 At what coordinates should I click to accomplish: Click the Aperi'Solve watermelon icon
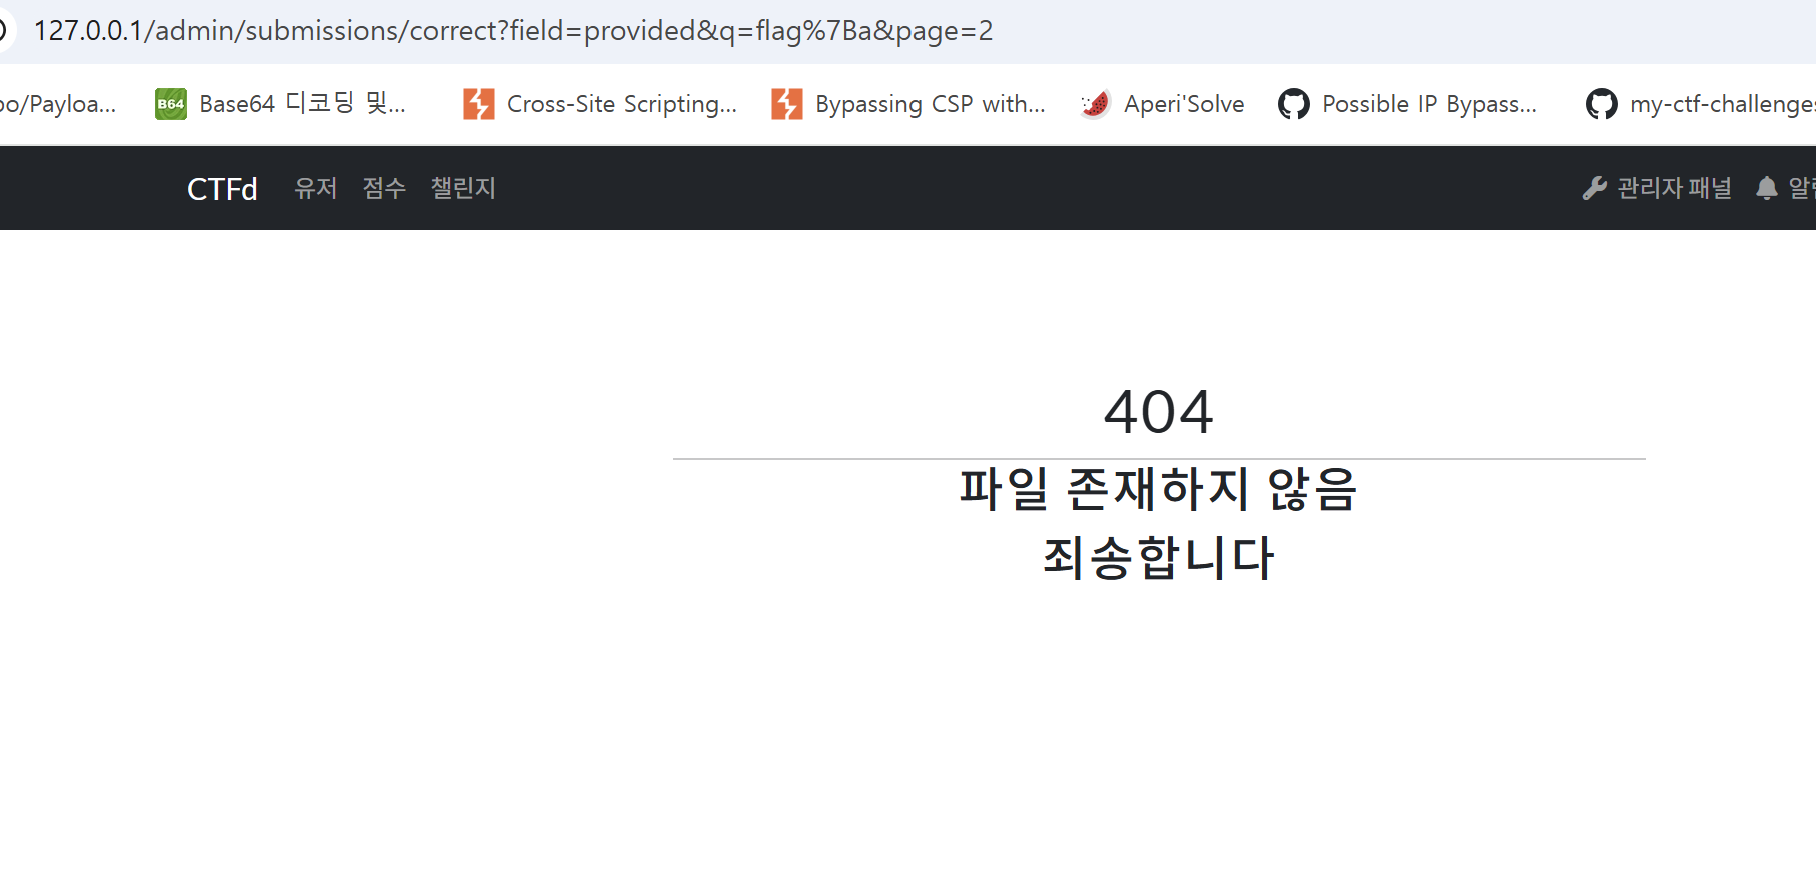point(1096,104)
